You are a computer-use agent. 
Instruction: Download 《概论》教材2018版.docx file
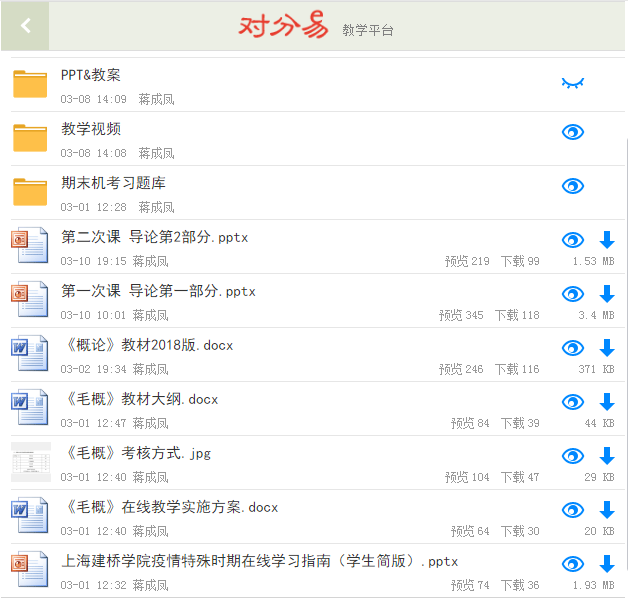click(606, 348)
